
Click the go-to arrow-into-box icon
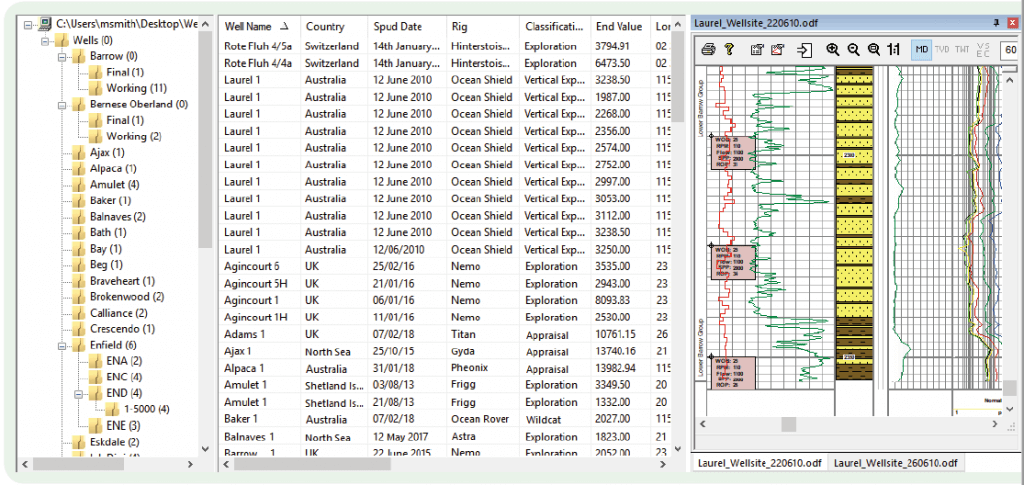tap(804, 49)
